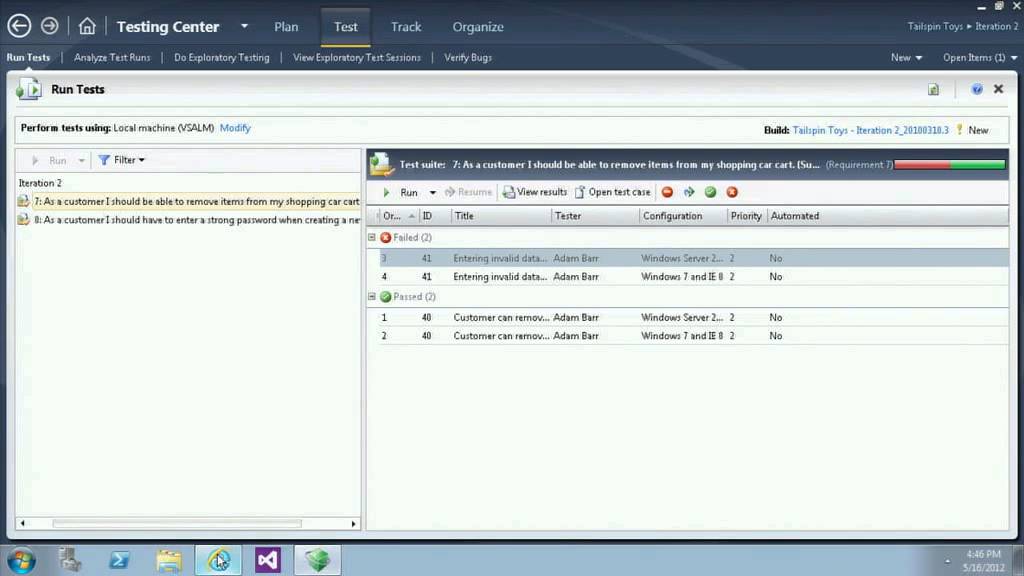
Task: Click View results
Action: [x=535, y=192]
